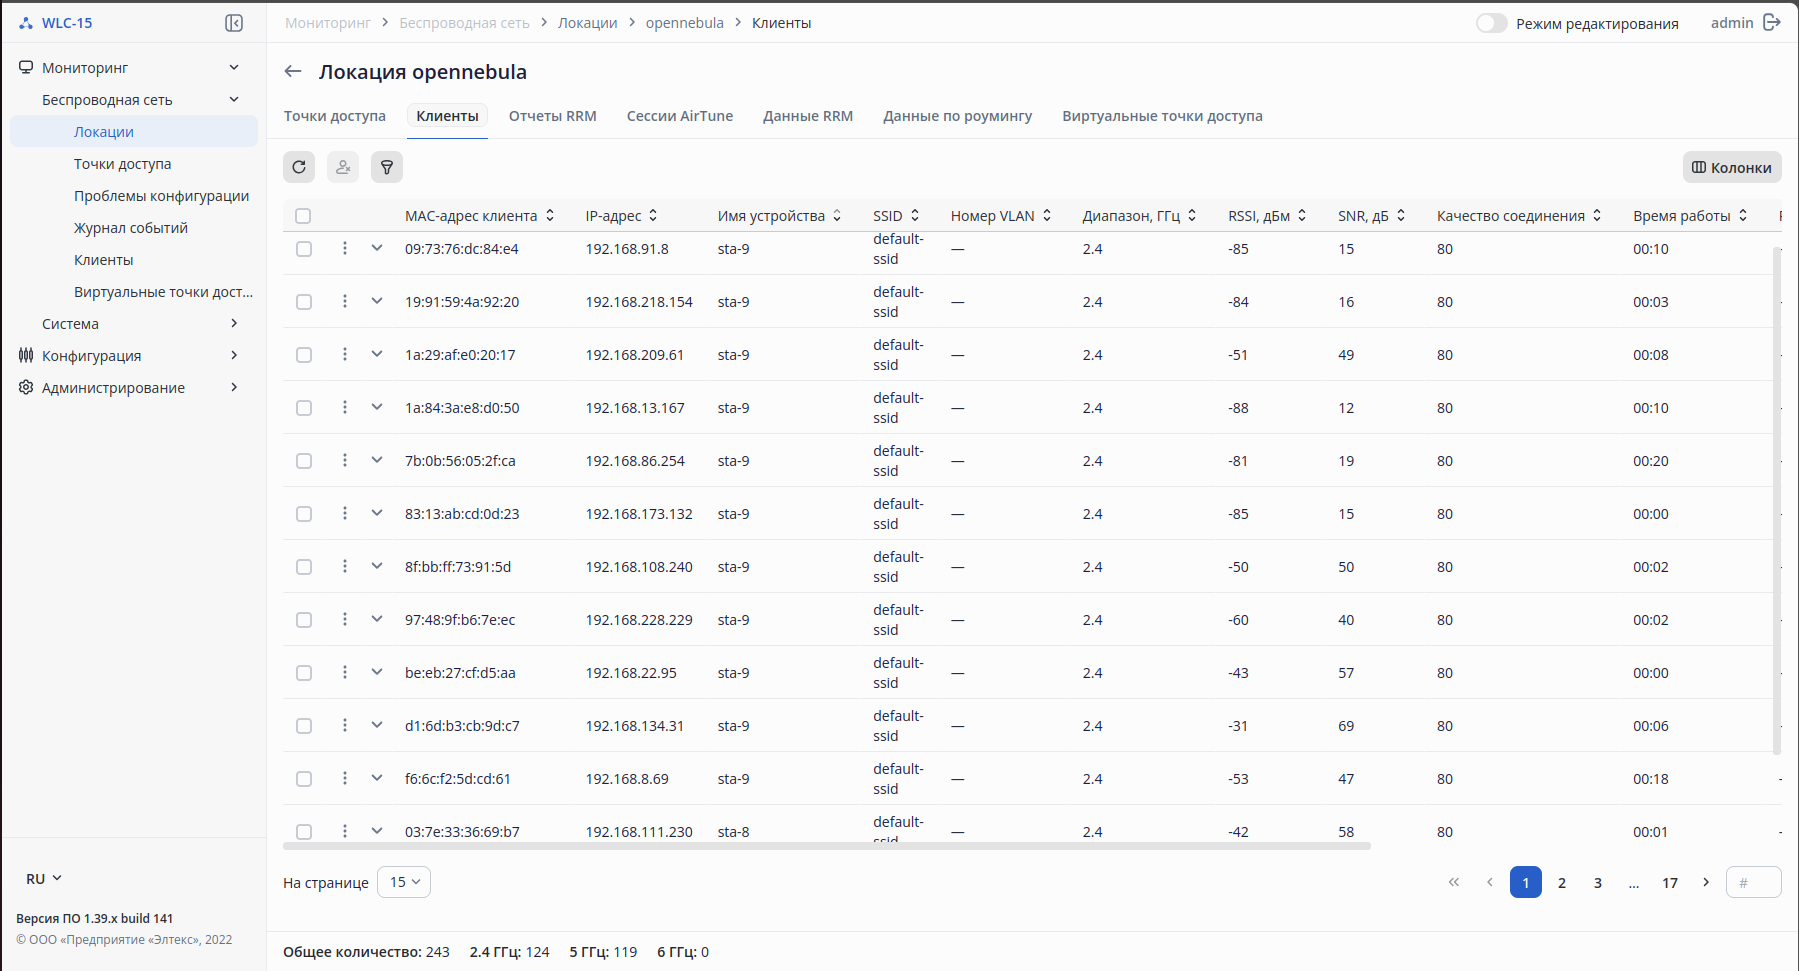Image resolution: width=1799 pixels, height=971 pixels.
Task: Open row menu for 97:48:9f:b6:7e:ec
Action: [x=345, y=619]
